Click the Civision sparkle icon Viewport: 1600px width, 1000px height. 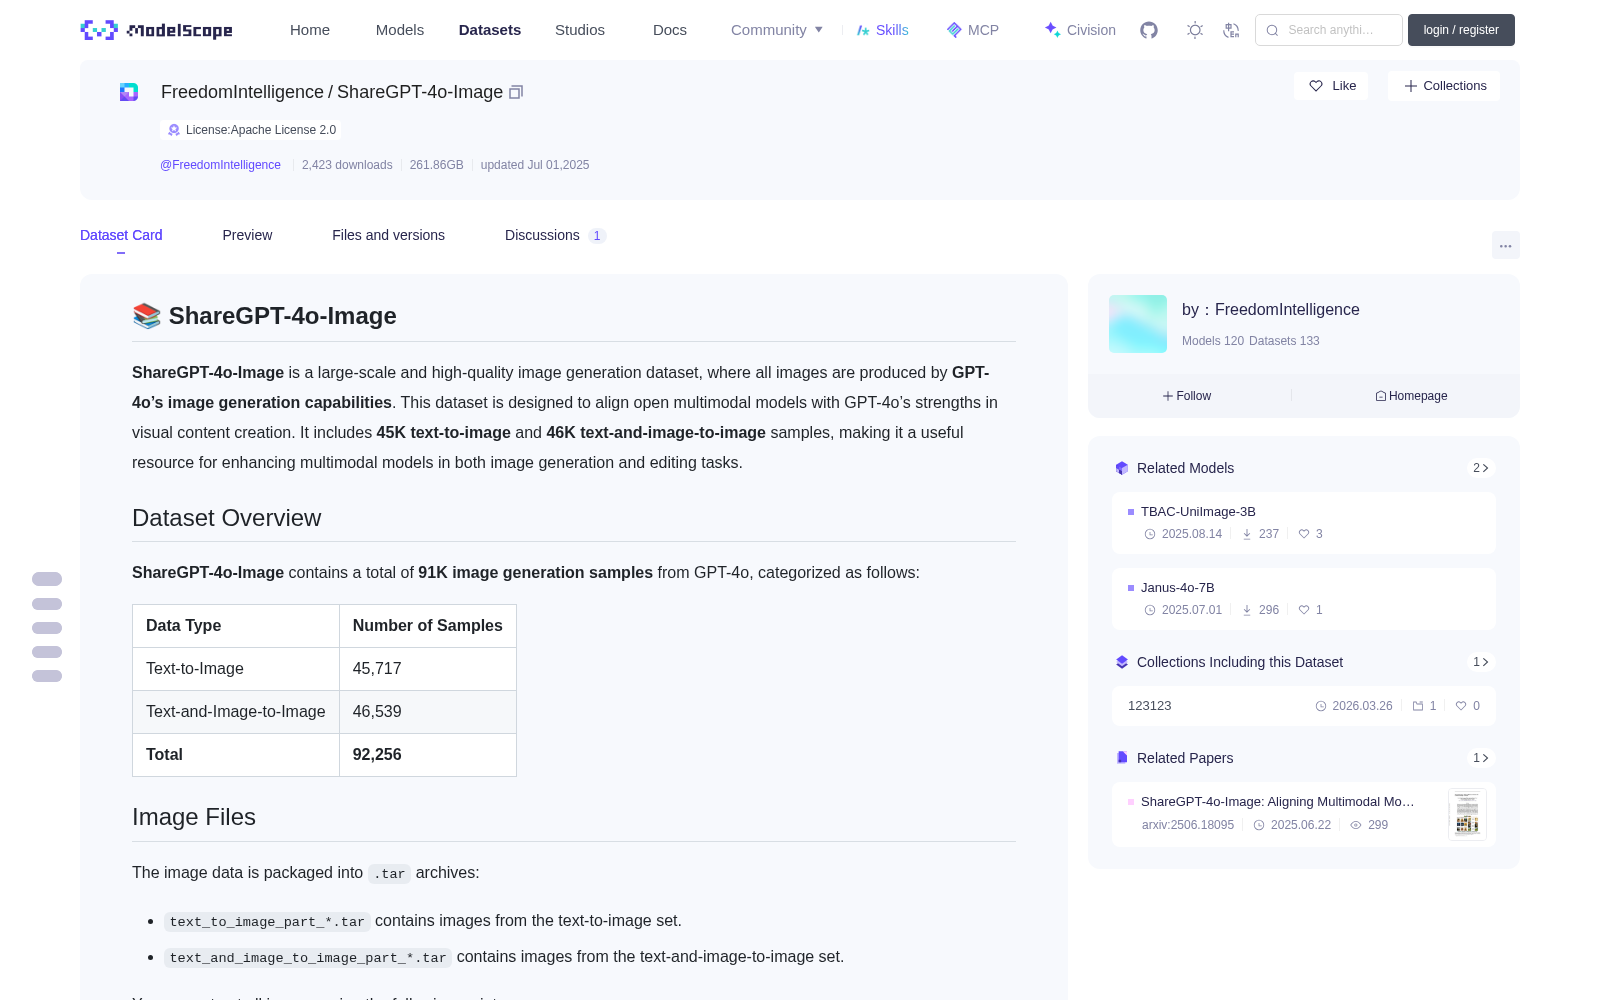tap(1053, 30)
